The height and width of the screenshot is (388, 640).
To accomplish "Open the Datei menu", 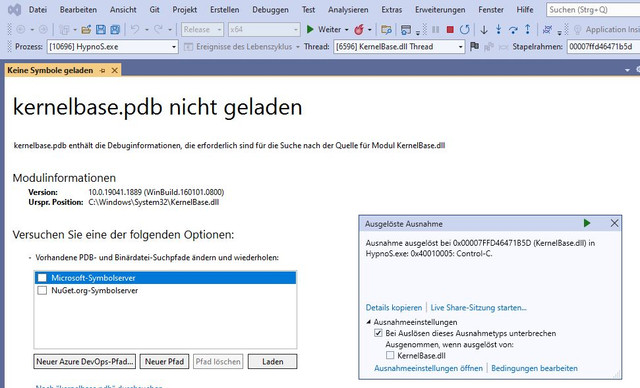I will (x=38, y=9).
